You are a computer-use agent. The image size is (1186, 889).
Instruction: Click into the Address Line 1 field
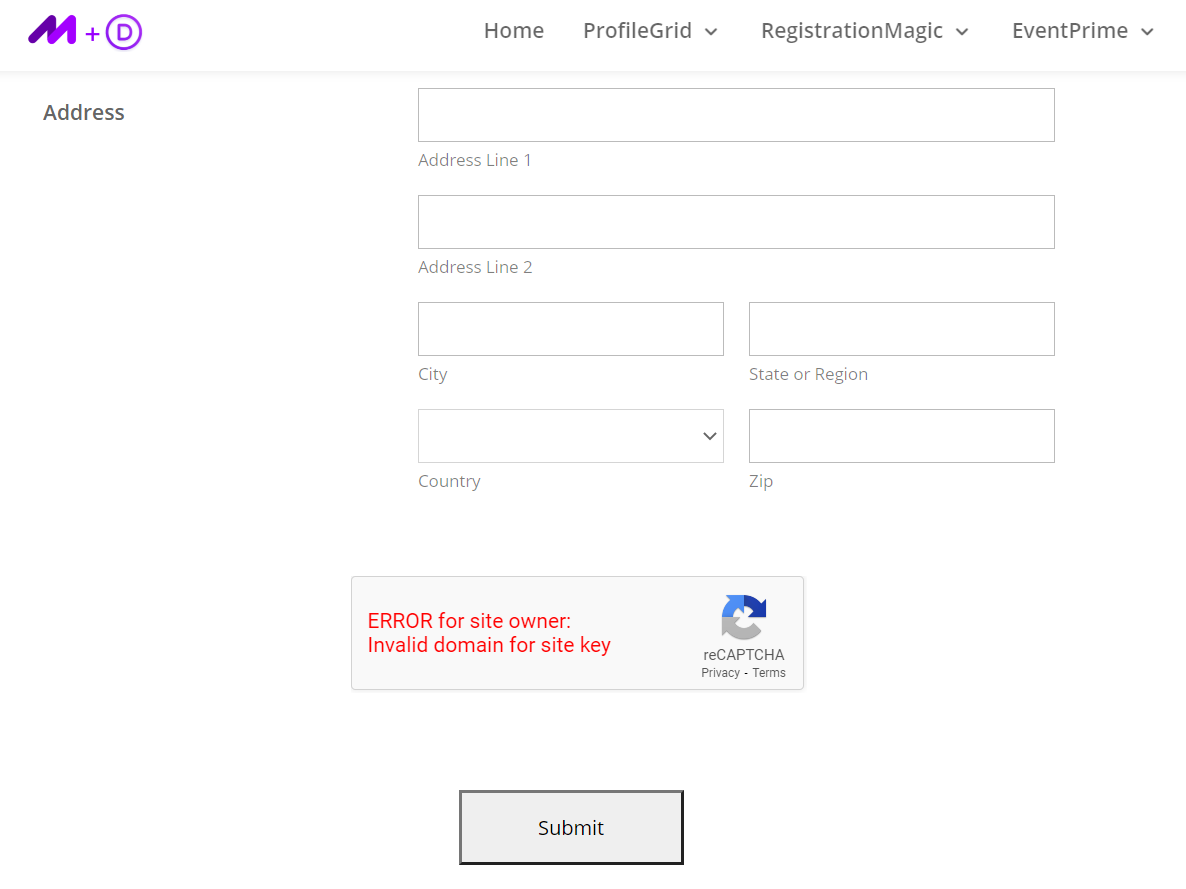coord(736,114)
